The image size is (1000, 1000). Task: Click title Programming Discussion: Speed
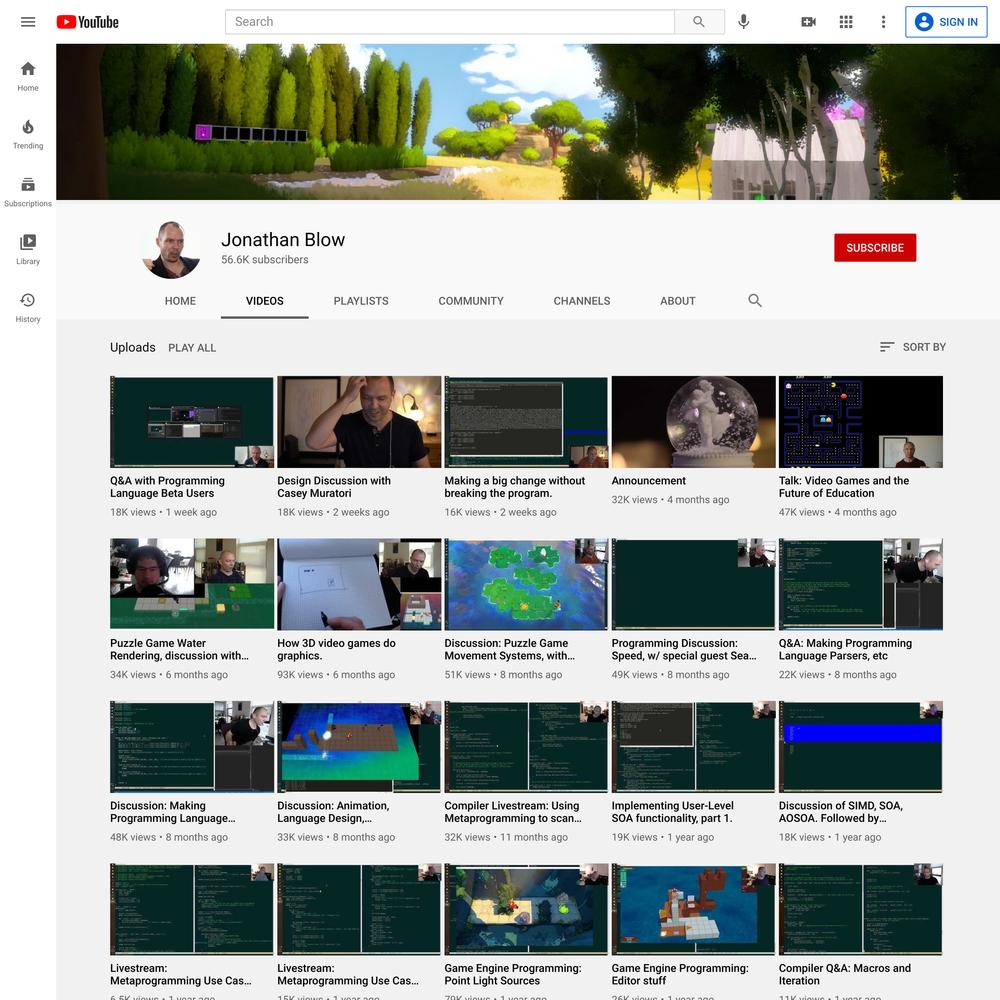[684, 649]
